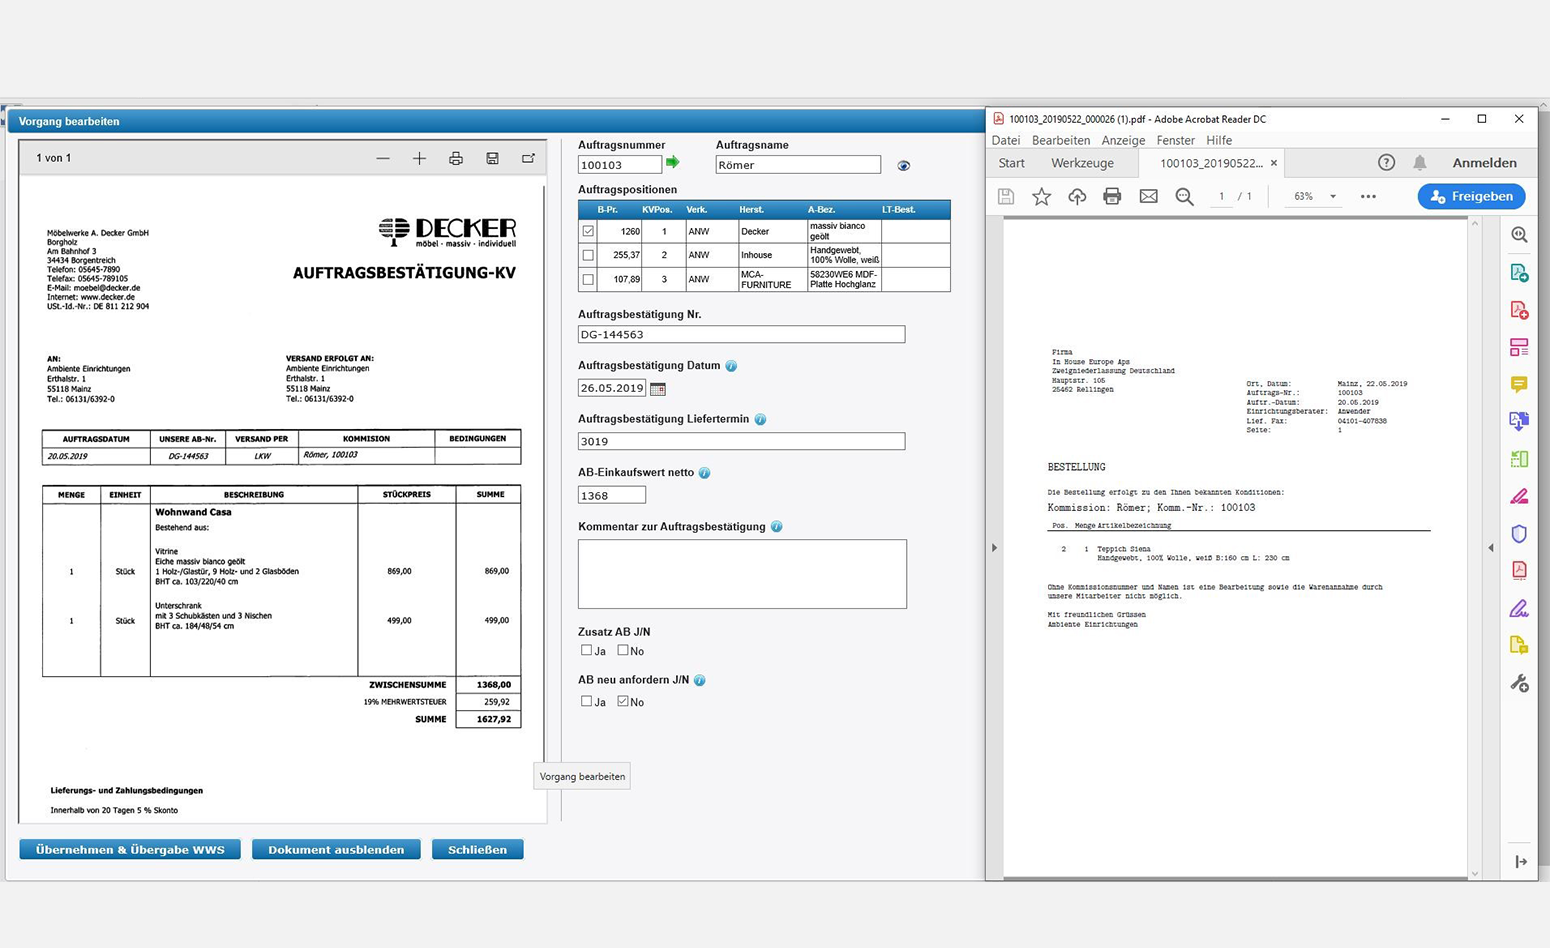Focus the Liefertermin field showing 3019
This screenshot has width=1550, height=948.
(741, 441)
